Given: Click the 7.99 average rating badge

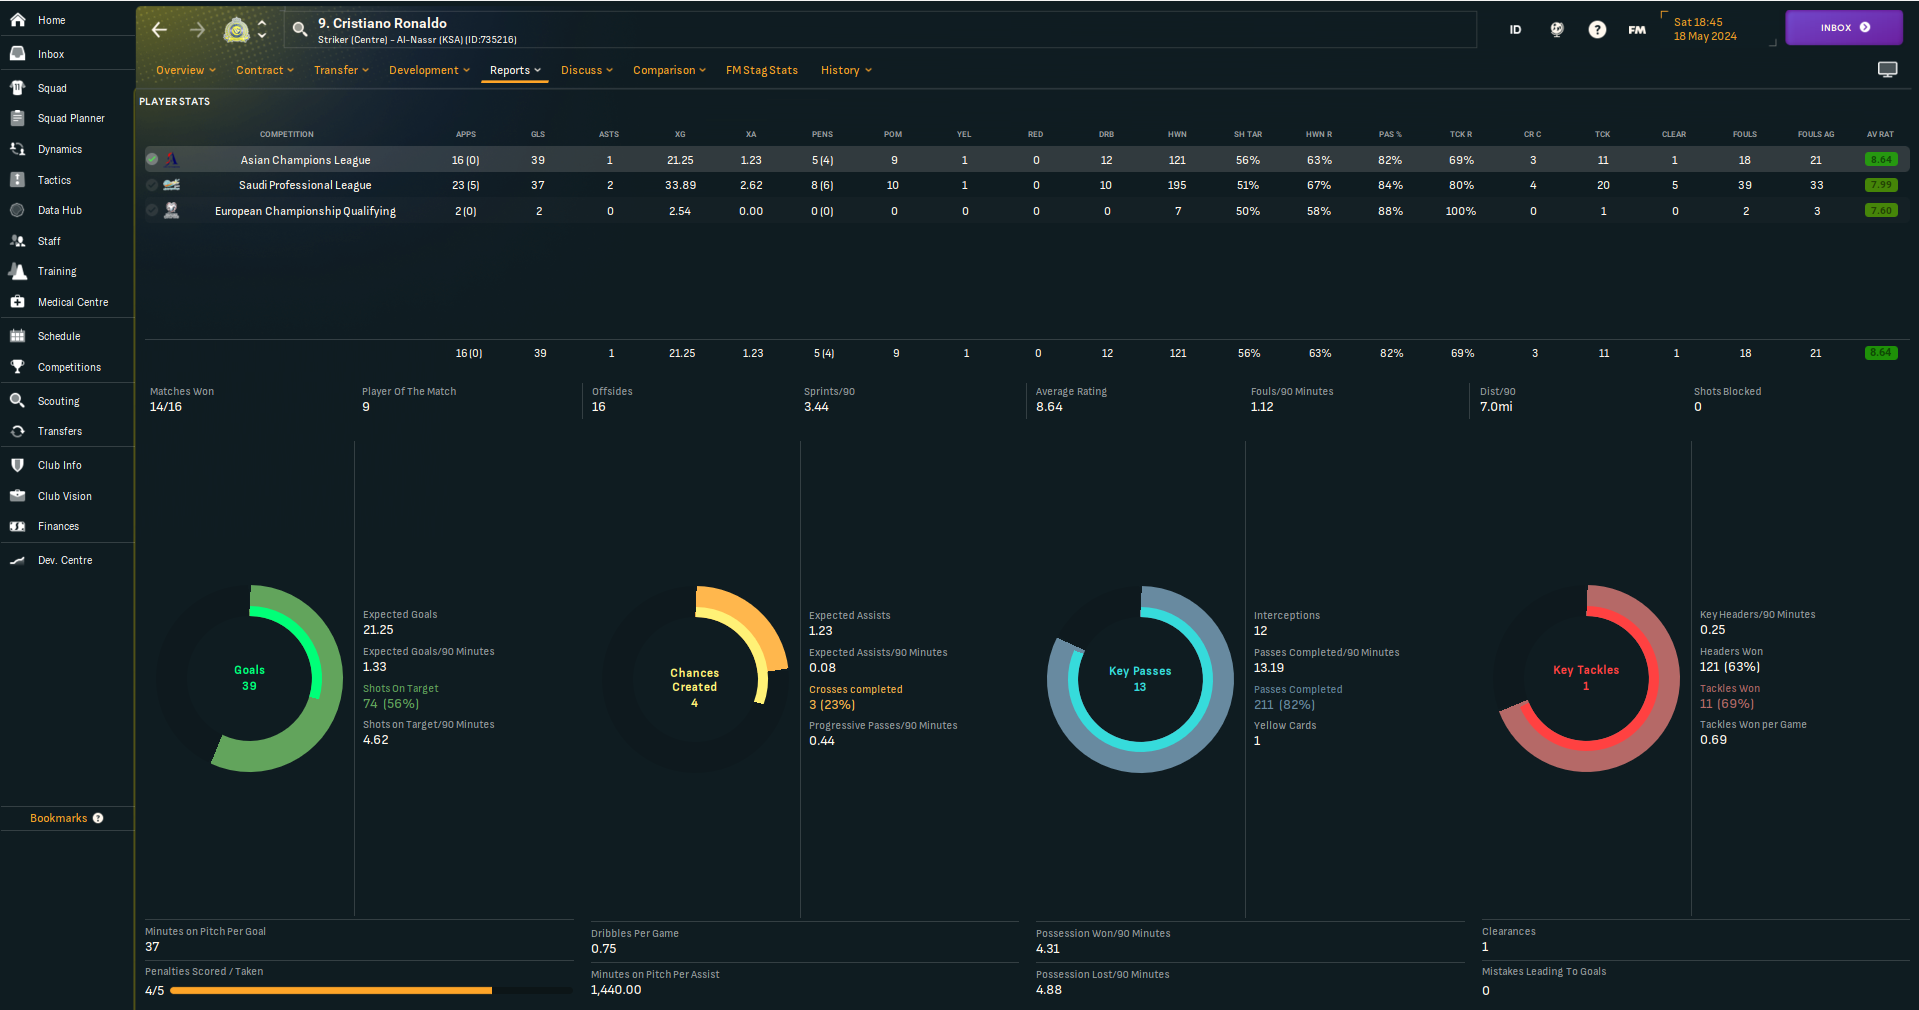Looking at the screenshot, I should pyautogui.click(x=1881, y=185).
